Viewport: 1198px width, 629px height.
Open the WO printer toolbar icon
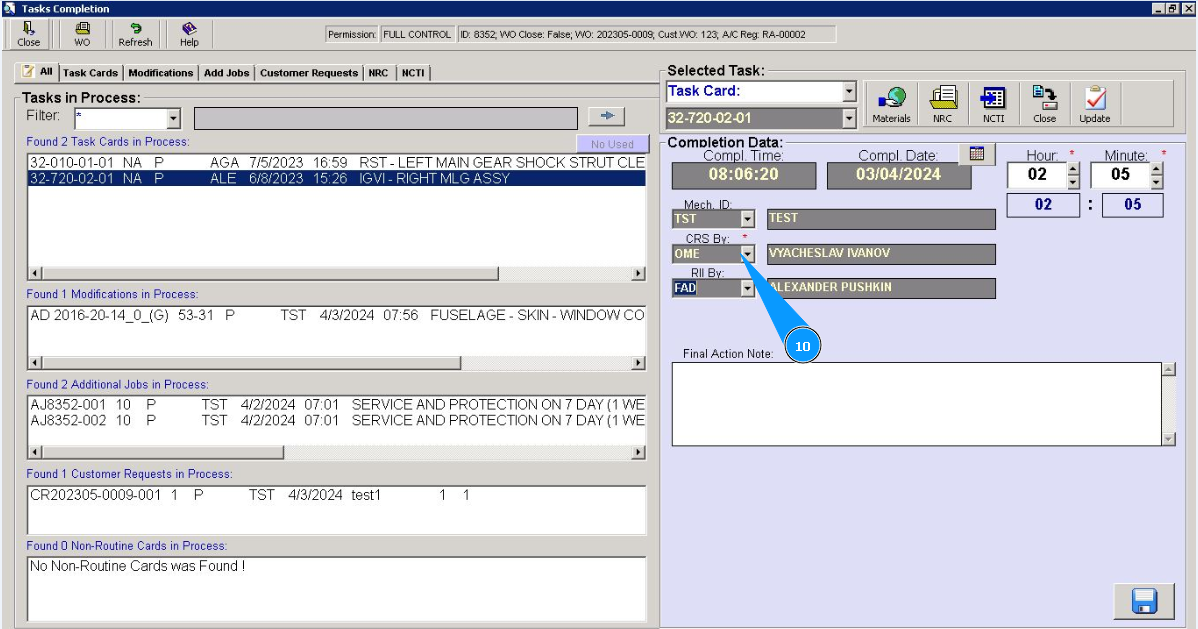coord(83,34)
